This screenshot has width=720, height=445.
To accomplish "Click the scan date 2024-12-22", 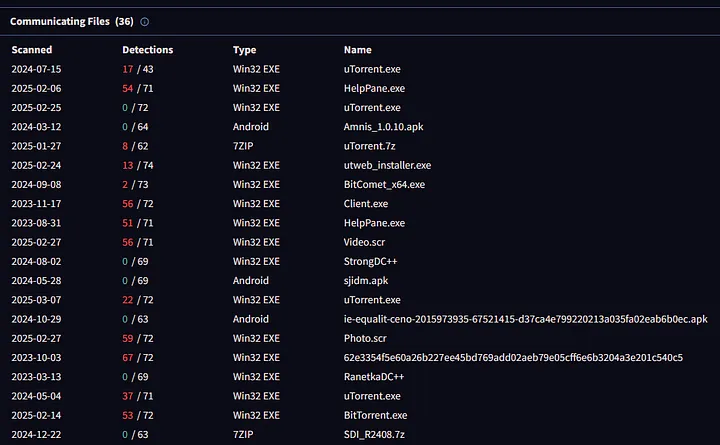I will pos(36,434).
